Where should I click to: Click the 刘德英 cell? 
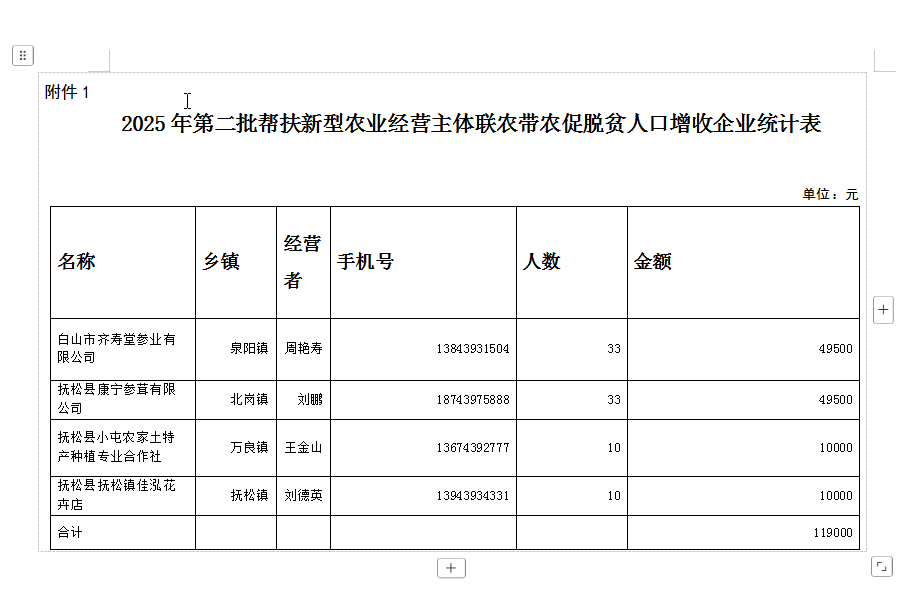tap(303, 495)
